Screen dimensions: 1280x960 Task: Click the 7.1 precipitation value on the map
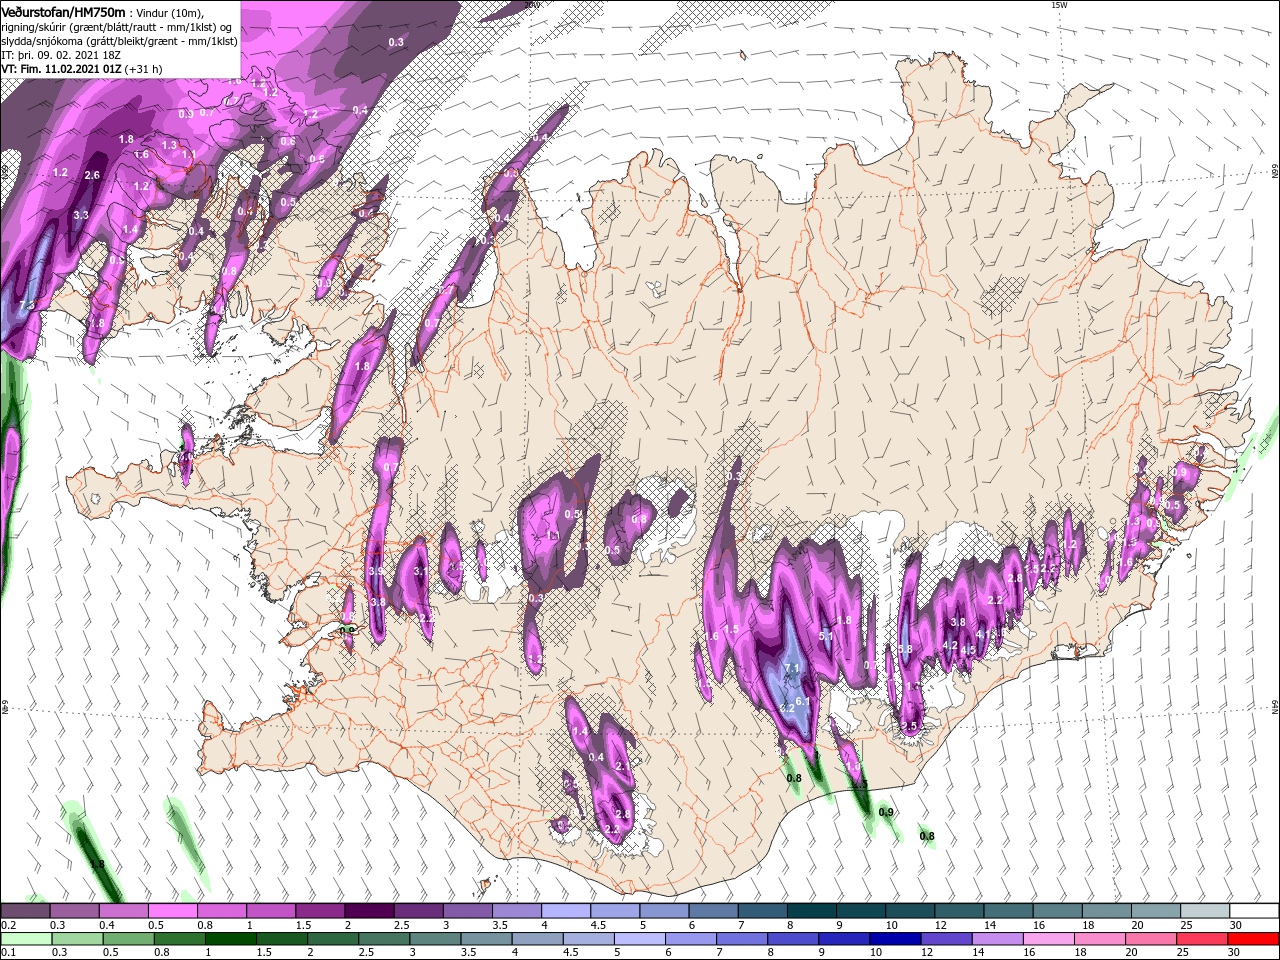click(x=794, y=667)
